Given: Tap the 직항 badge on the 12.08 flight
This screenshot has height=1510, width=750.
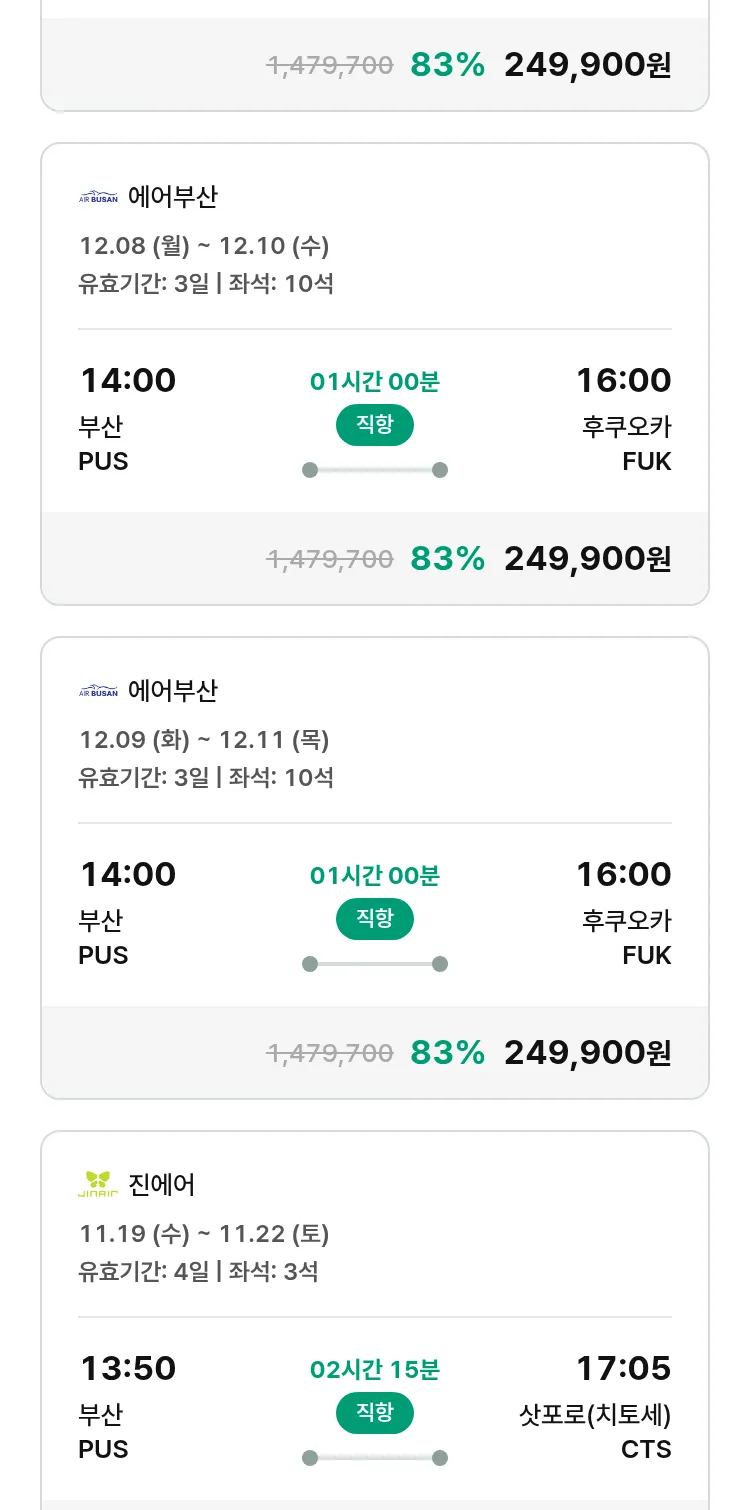Looking at the screenshot, I should [x=374, y=425].
